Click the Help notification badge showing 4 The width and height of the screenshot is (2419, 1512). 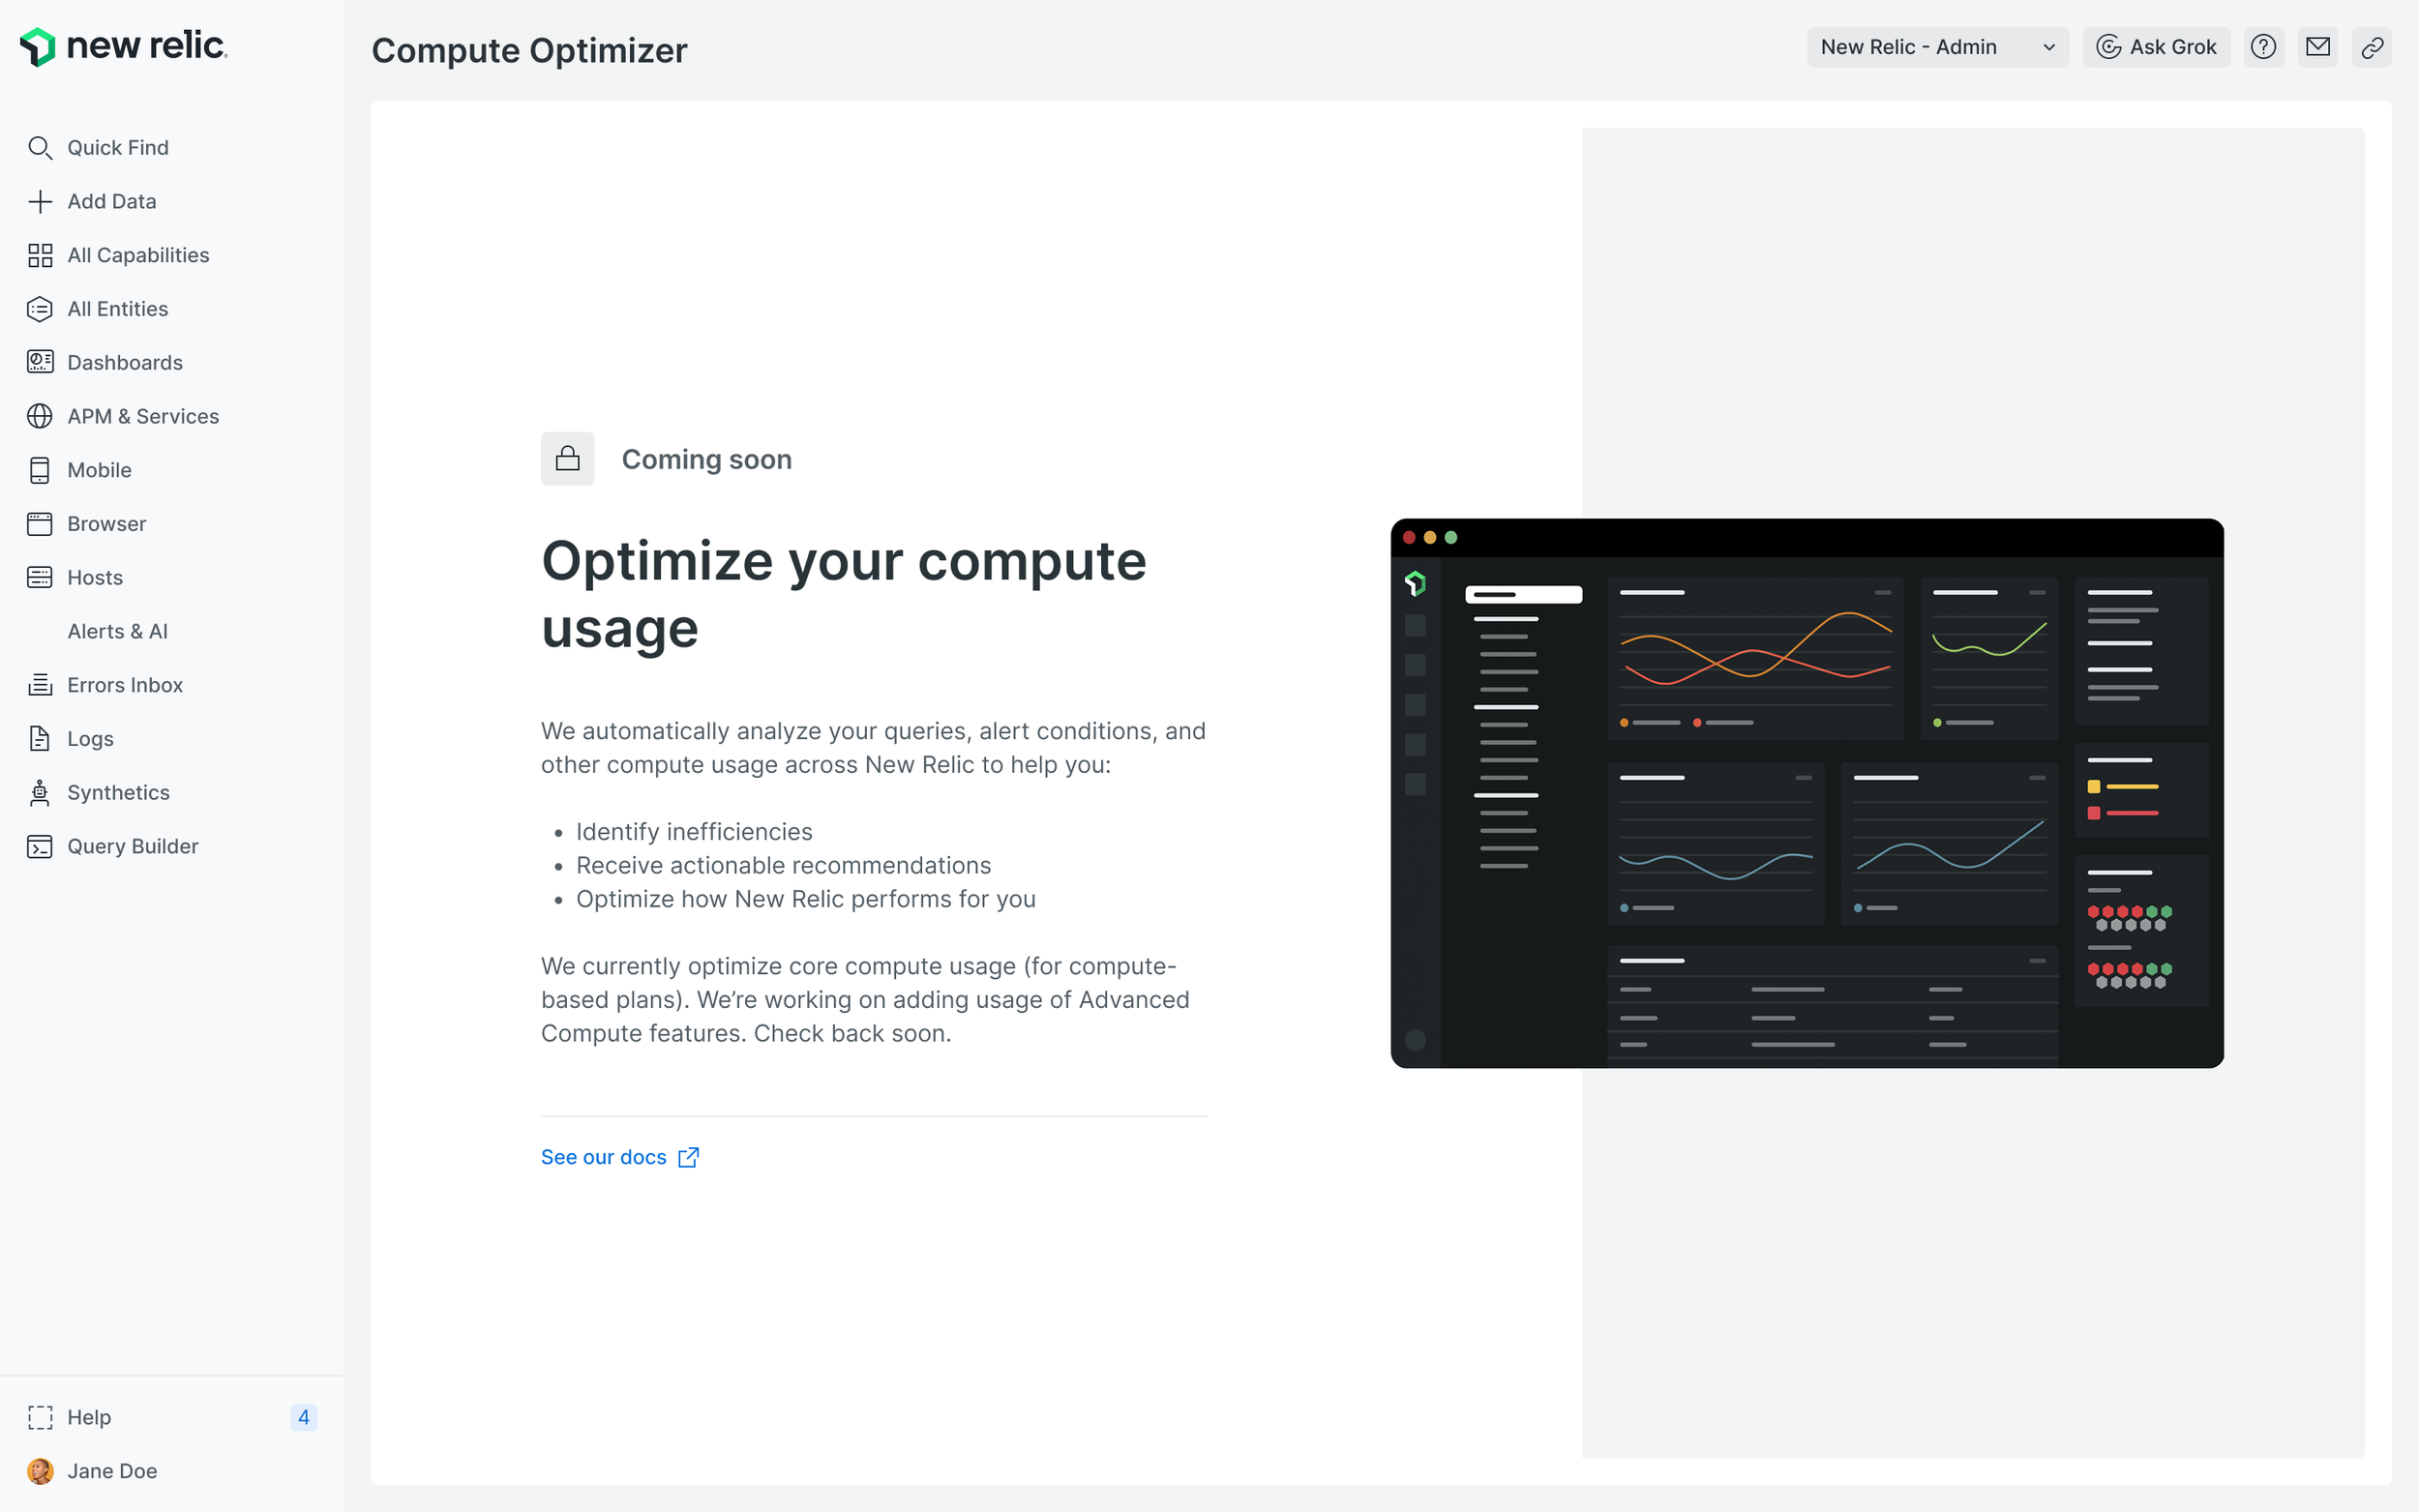pyautogui.click(x=303, y=1417)
